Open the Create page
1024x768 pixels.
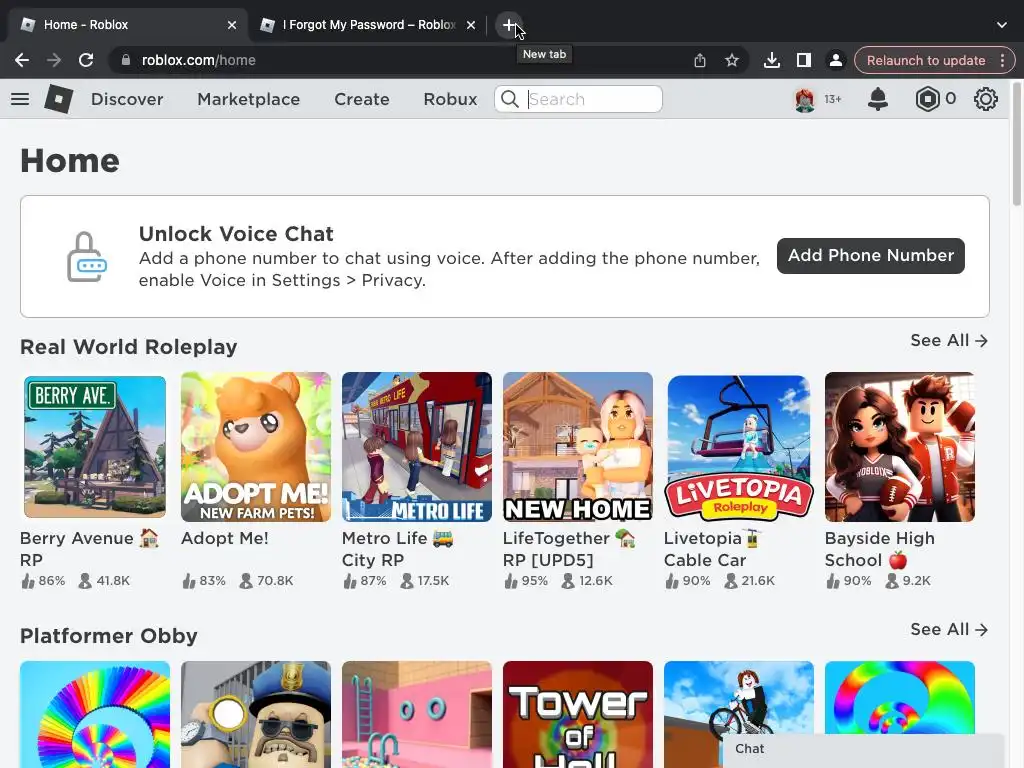[x=362, y=99]
